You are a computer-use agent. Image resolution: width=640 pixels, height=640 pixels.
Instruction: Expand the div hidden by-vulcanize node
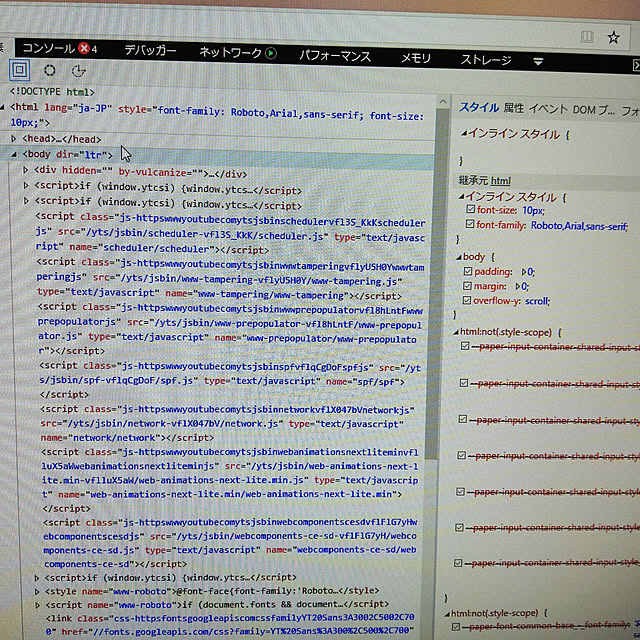coord(25,170)
